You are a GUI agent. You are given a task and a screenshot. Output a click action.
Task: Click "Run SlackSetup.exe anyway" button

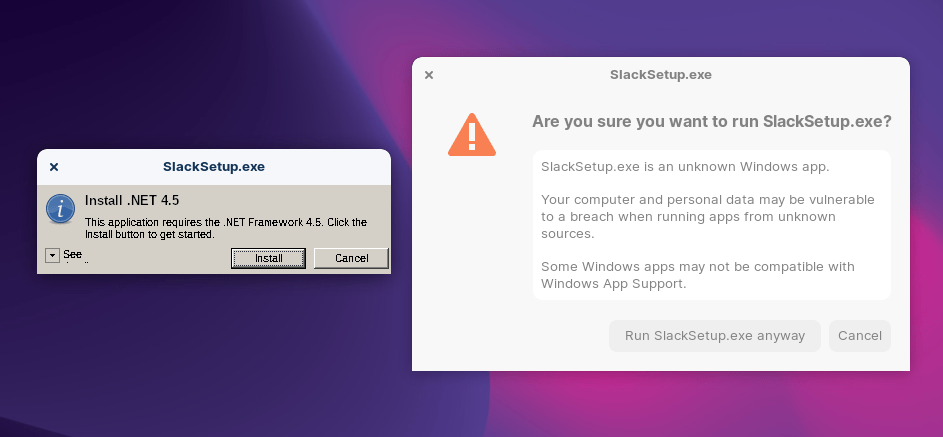pyautogui.click(x=714, y=336)
